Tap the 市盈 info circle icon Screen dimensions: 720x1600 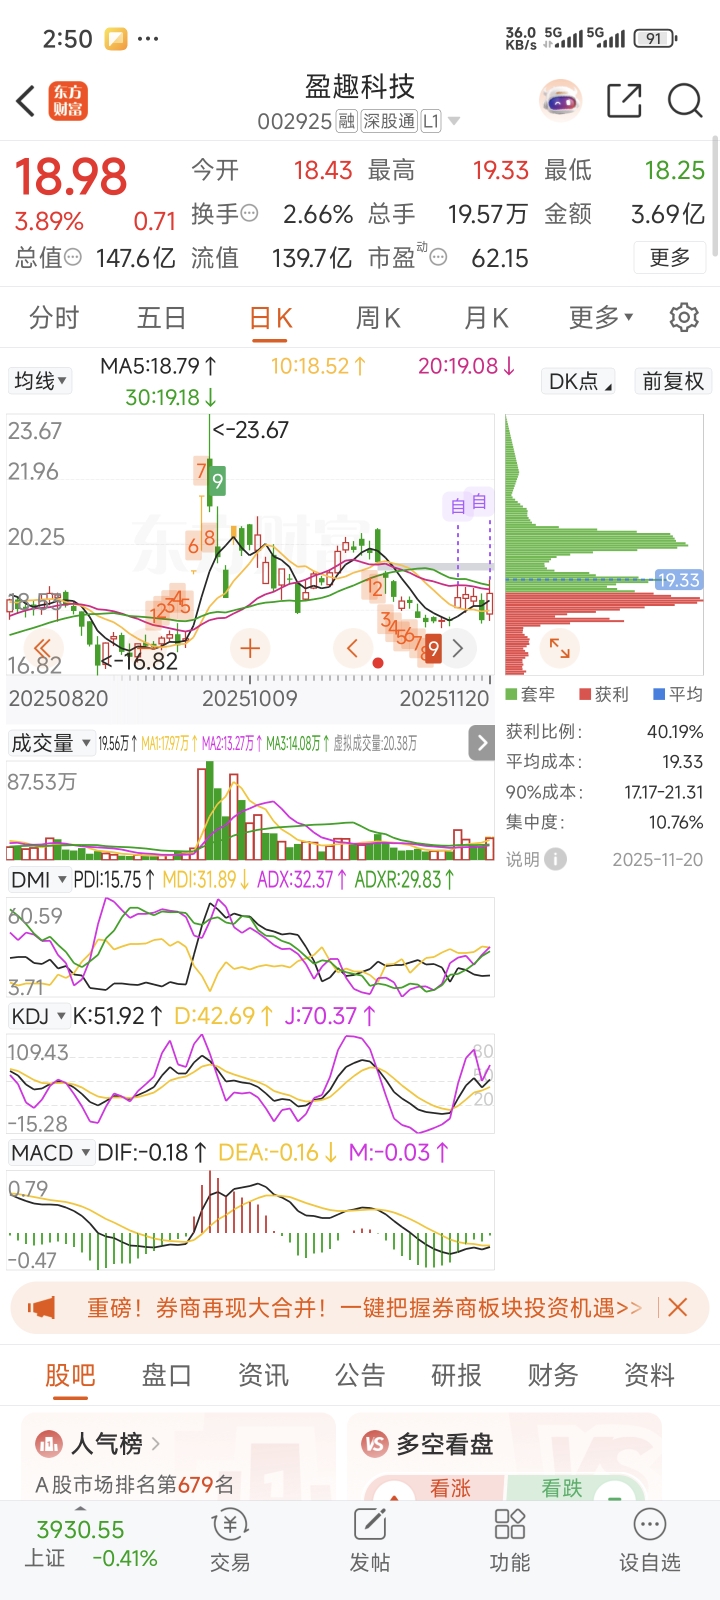coord(438,257)
